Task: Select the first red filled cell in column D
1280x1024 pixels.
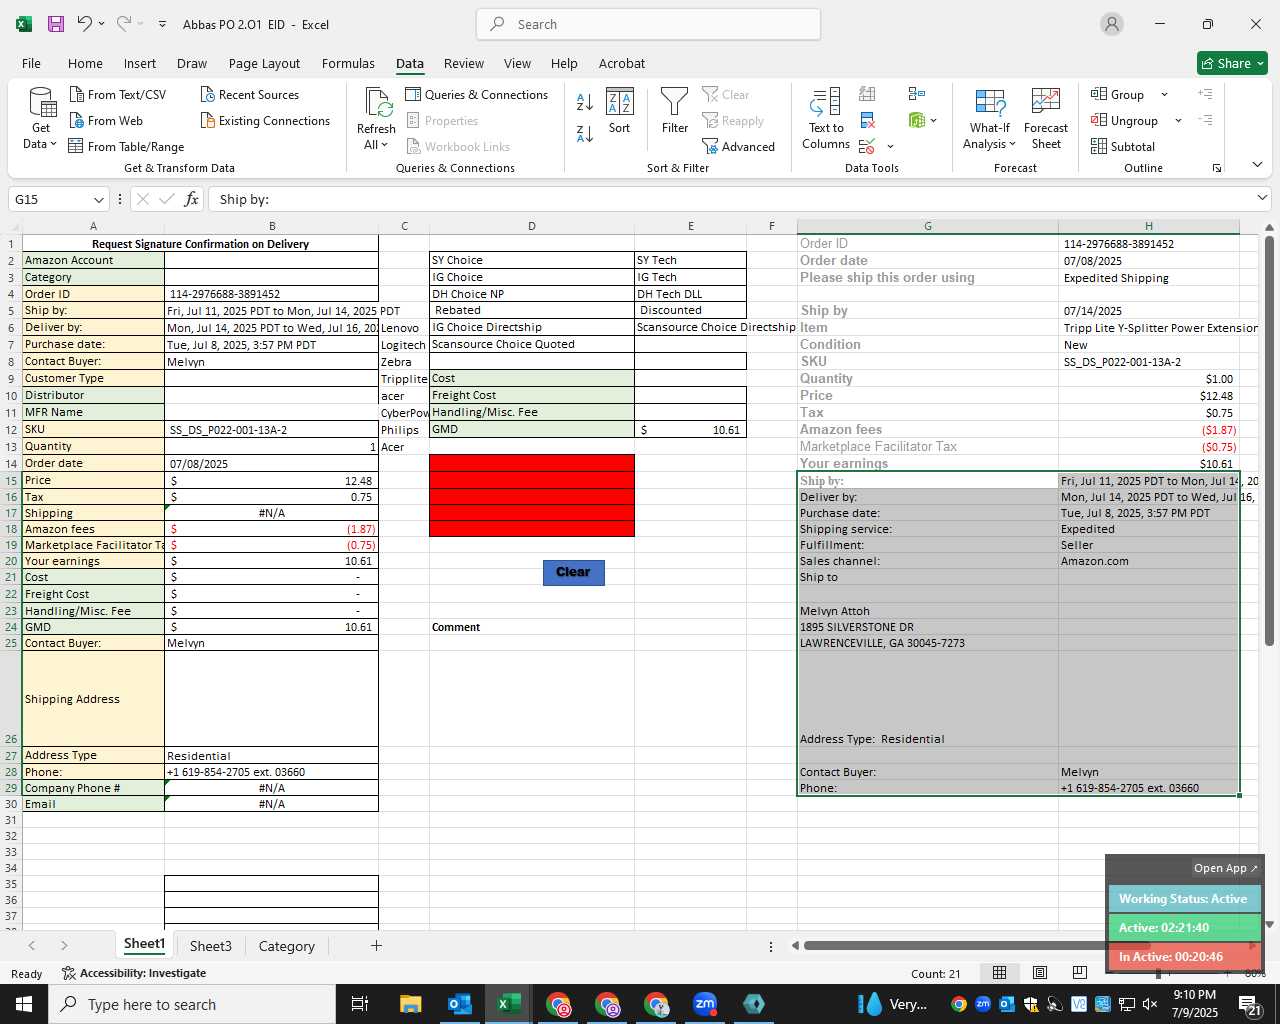Action: tap(532, 463)
